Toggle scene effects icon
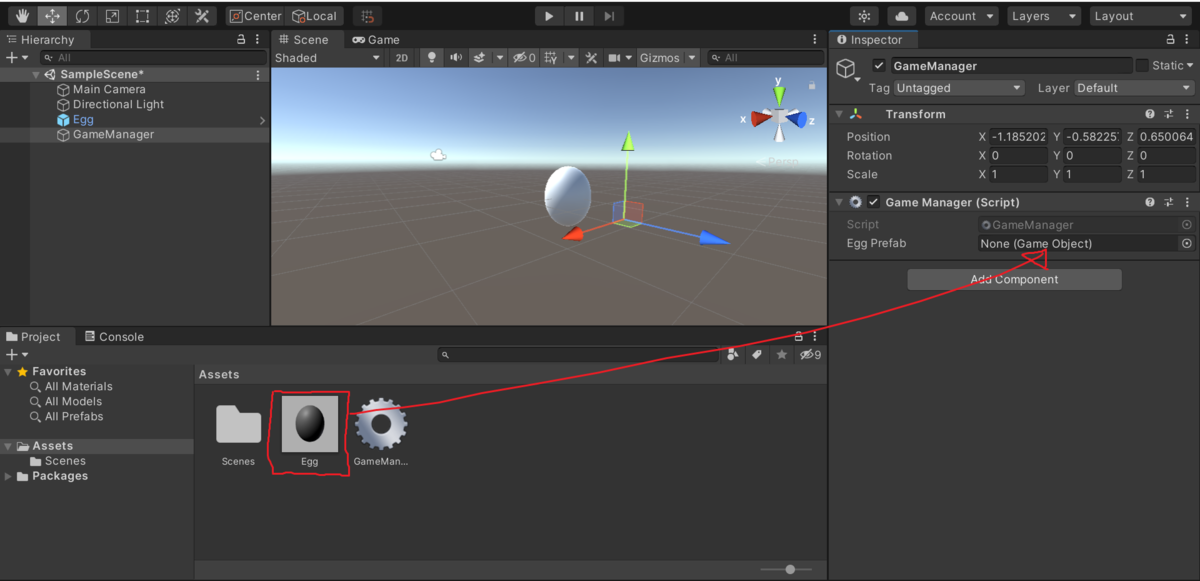The image size is (1200, 581). (480, 58)
